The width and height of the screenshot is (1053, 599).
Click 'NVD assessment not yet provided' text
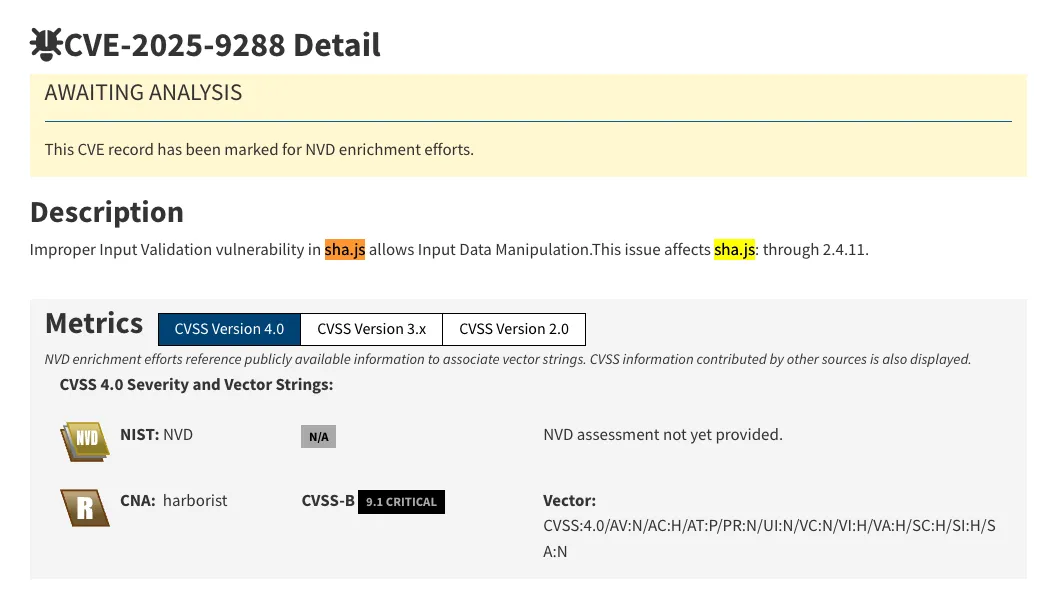pos(662,434)
